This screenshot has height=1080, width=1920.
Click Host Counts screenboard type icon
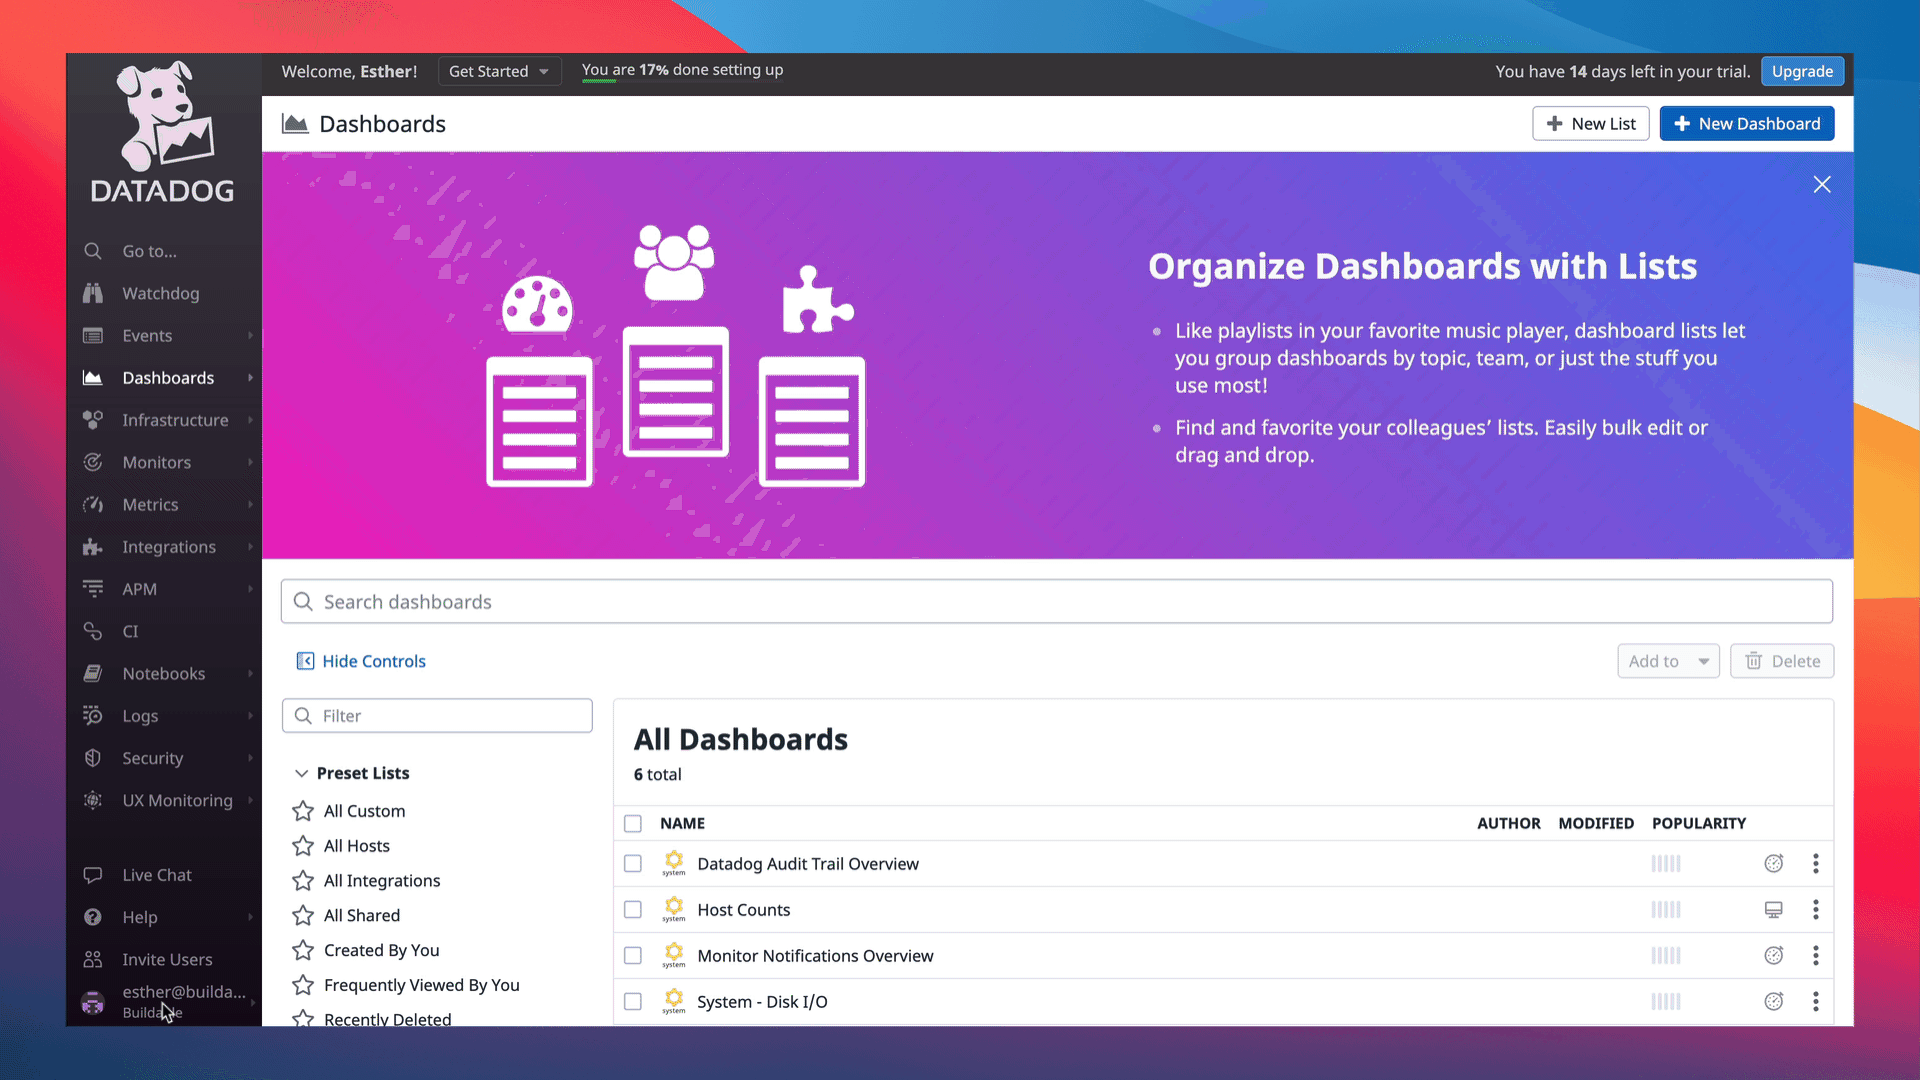tap(1774, 909)
